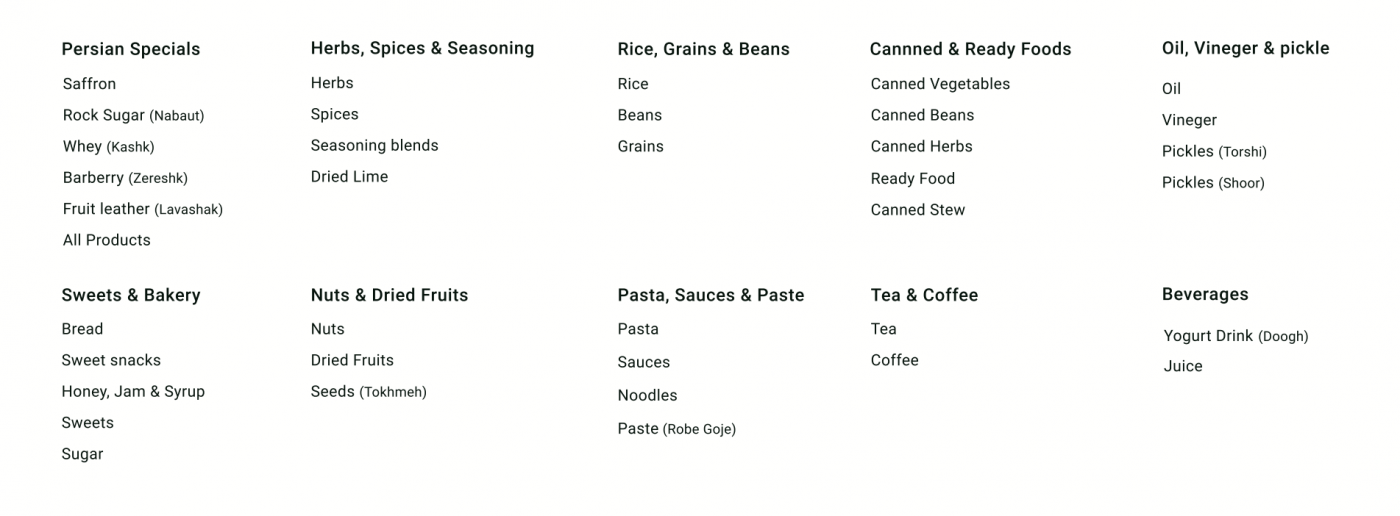Screen dimensions: 1400x516
Task: Select Rock Sugar (Nabaut) link
Action: tap(133, 115)
